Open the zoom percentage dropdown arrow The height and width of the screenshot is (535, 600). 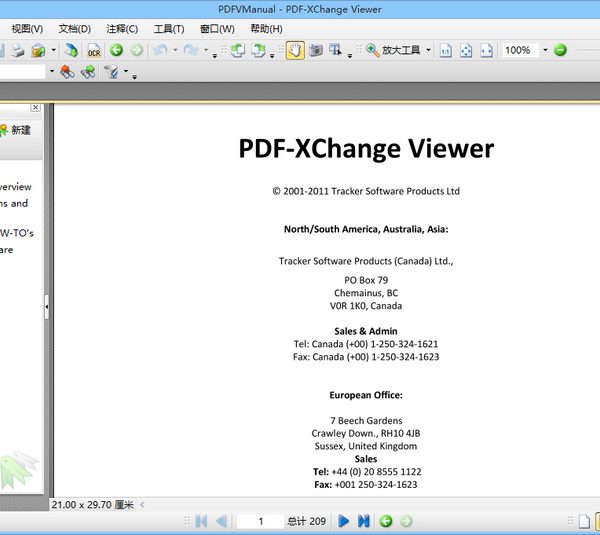coord(545,50)
